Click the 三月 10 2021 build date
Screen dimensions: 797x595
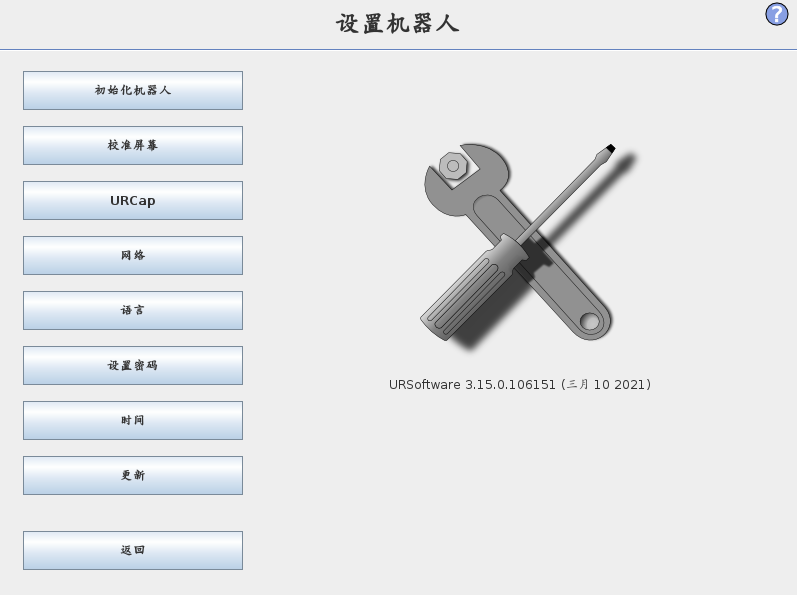click(x=606, y=385)
